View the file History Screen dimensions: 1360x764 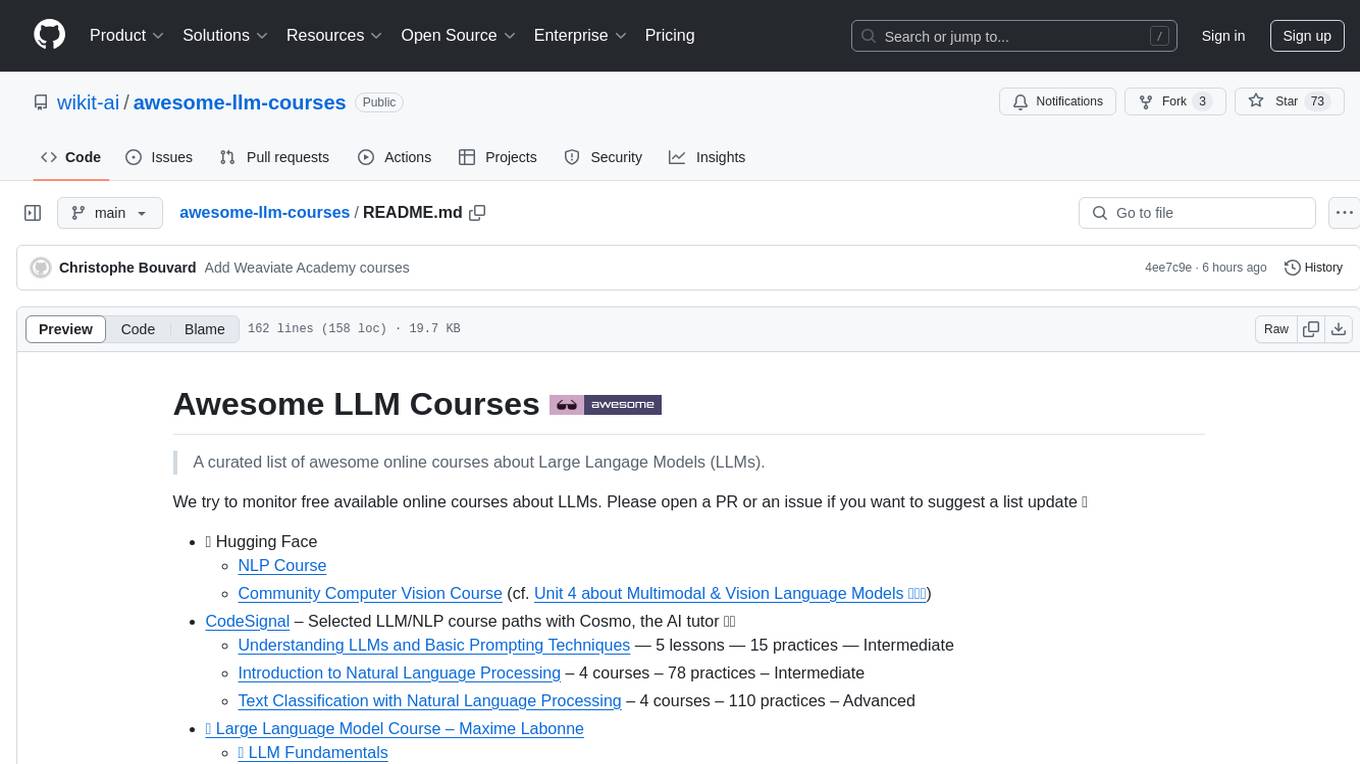(1313, 268)
